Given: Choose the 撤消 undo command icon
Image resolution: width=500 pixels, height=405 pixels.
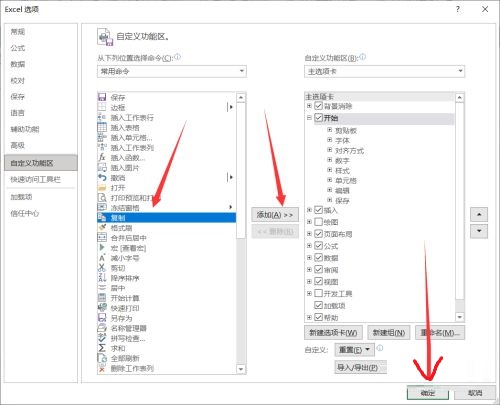Looking at the screenshot, I should tap(102, 177).
